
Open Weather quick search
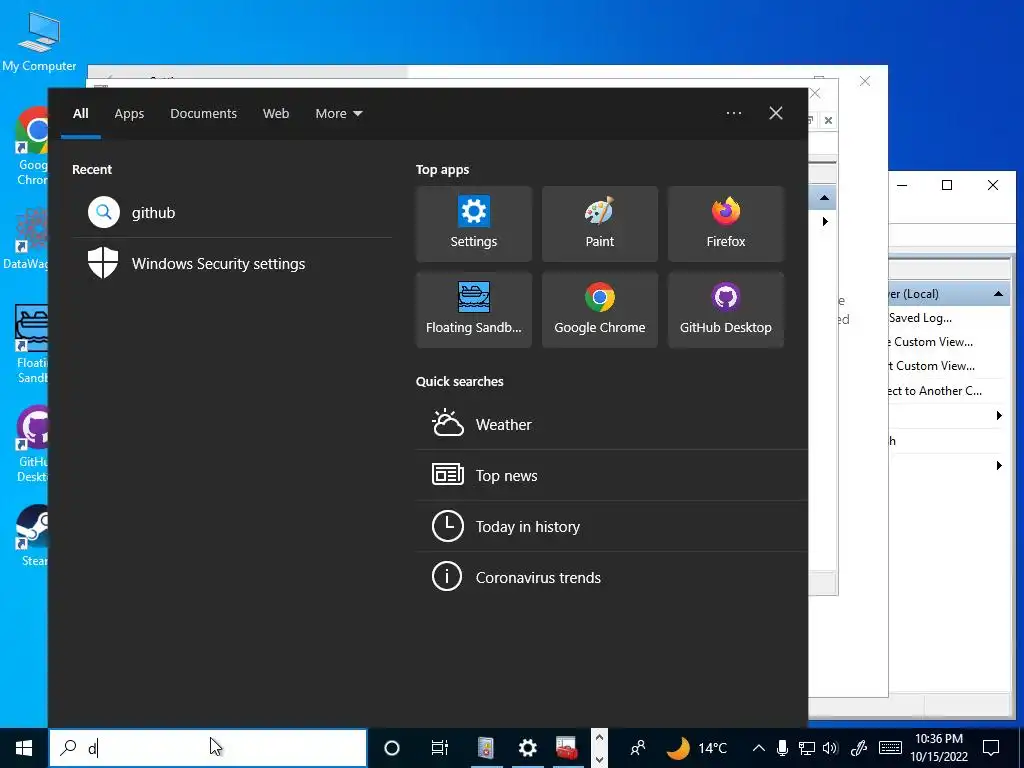tap(612, 424)
